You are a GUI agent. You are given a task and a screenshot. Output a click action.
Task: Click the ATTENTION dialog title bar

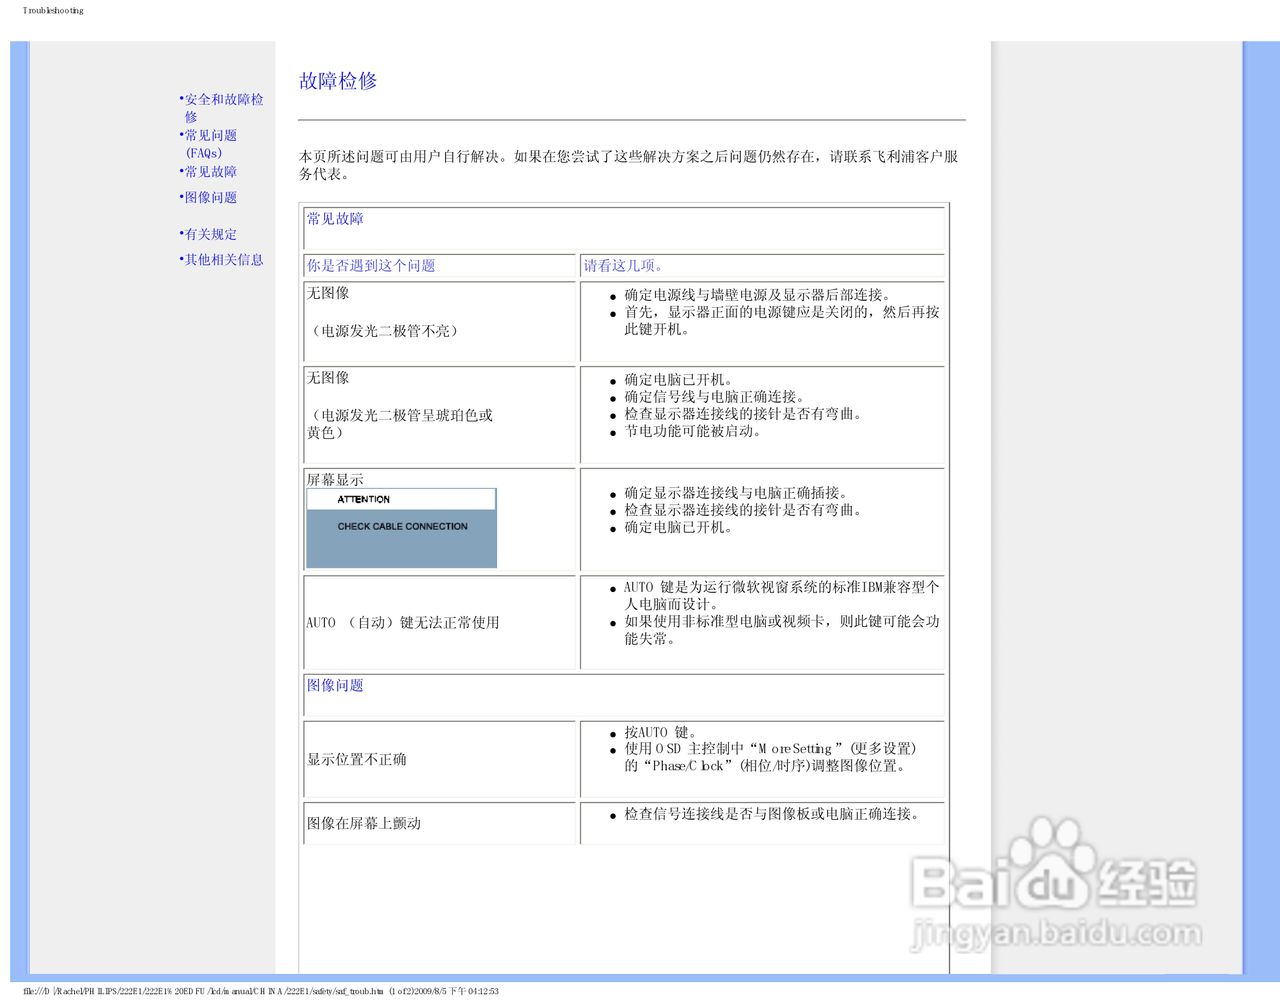coord(400,498)
